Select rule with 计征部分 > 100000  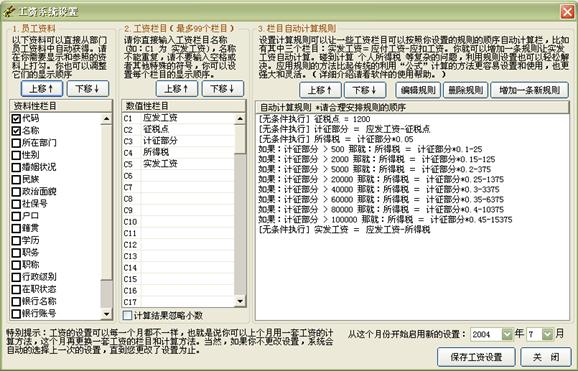(x=386, y=219)
